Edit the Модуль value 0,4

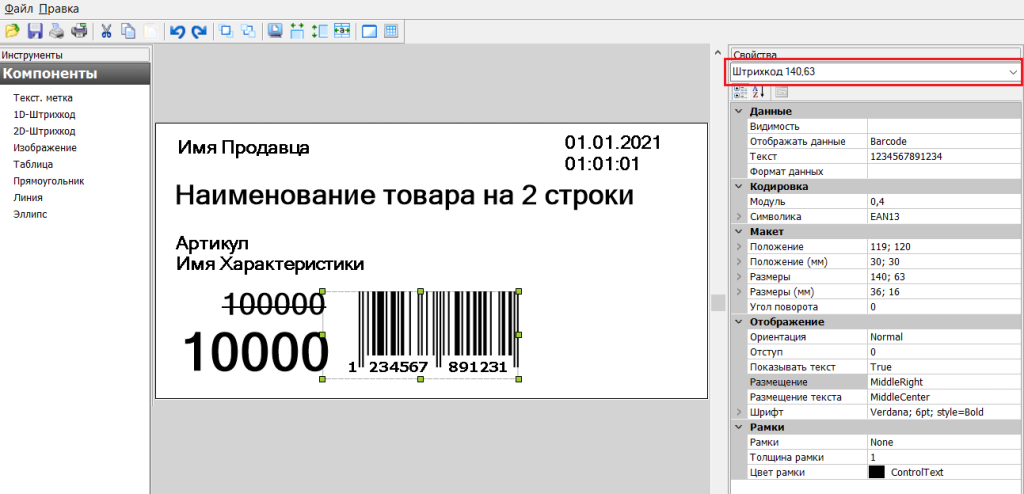point(944,201)
